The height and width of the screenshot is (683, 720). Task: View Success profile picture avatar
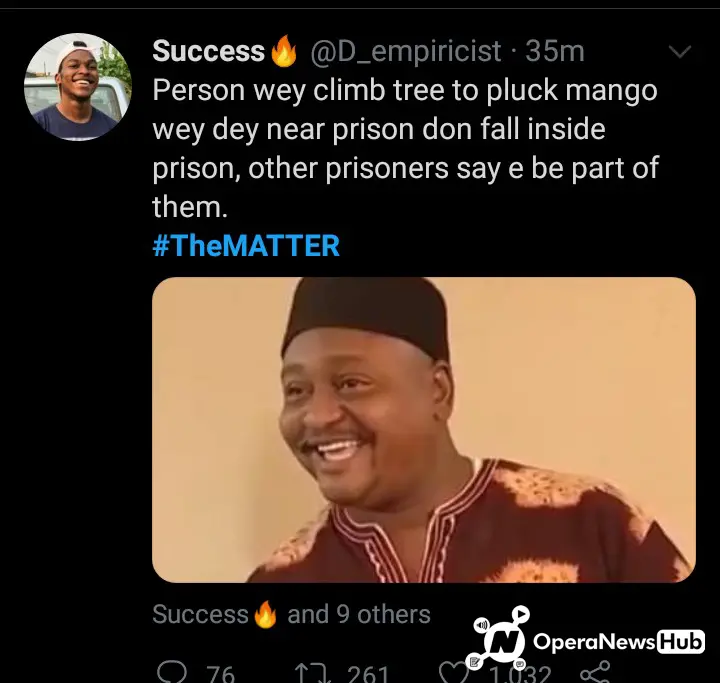[x=78, y=87]
